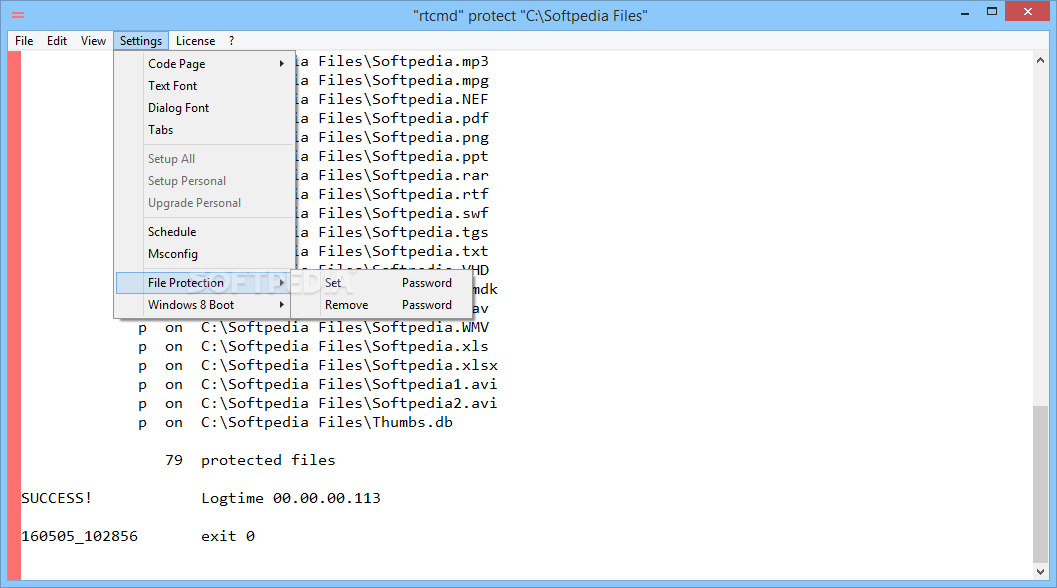This screenshot has width=1057, height=588.
Task: Click the 'Logtime 00.00.00.113' text
Action: click(291, 498)
